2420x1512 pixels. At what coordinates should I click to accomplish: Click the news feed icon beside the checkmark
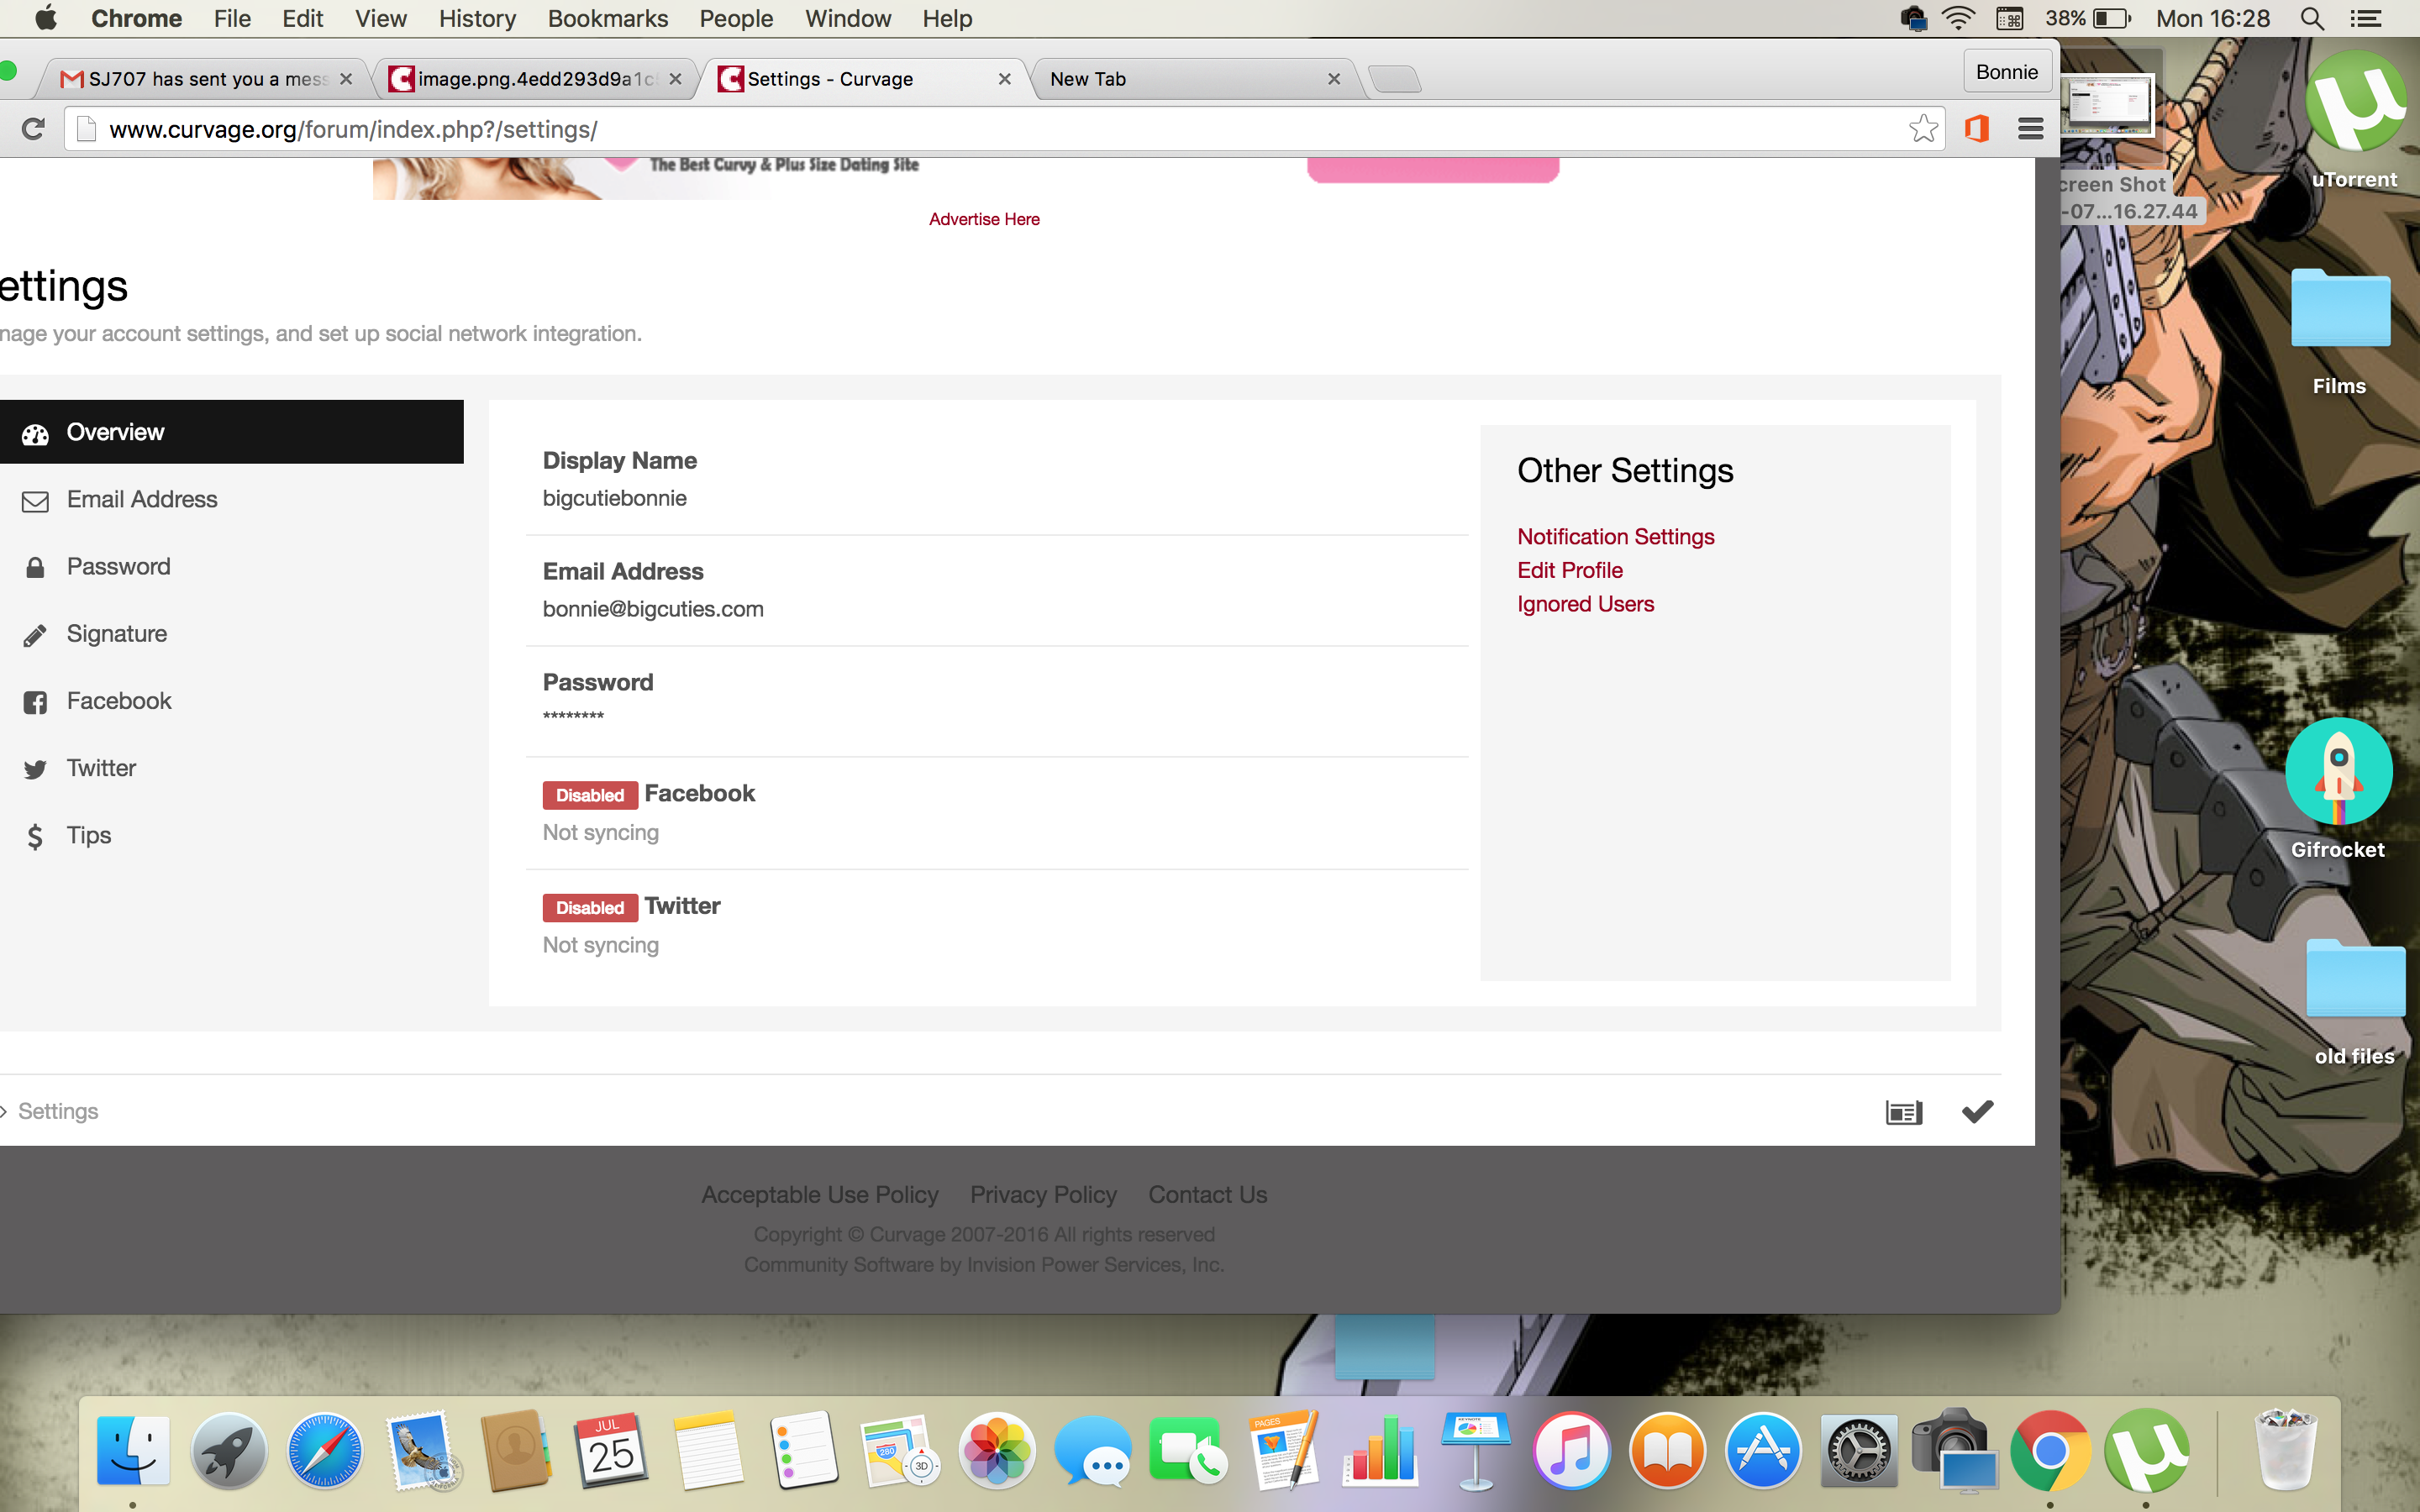click(x=1904, y=1112)
